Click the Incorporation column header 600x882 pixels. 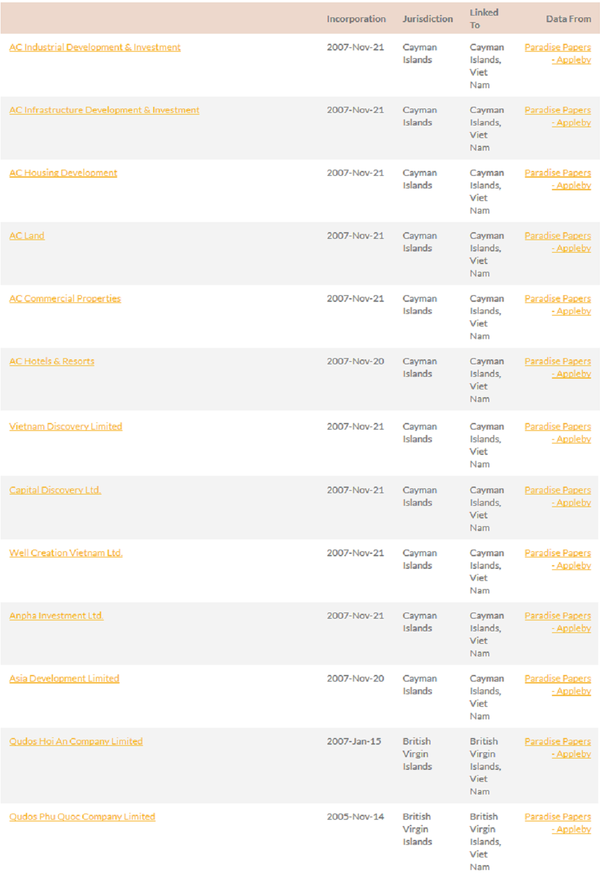[356, 19]
